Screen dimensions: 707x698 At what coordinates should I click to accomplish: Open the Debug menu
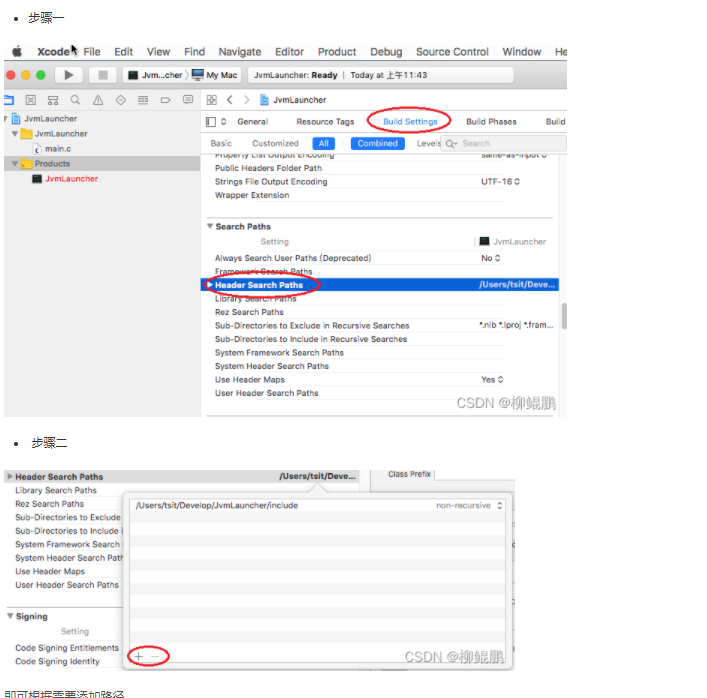pos(386,52)
